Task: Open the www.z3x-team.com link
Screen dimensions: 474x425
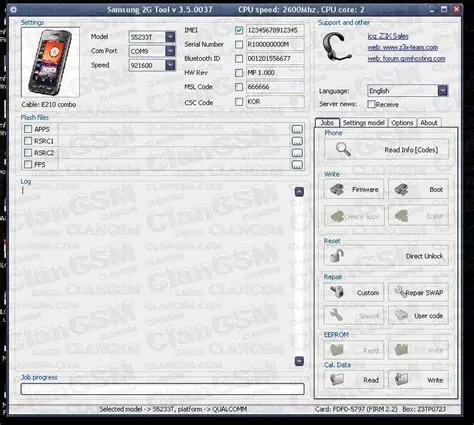Action: [x=403, y=47]
